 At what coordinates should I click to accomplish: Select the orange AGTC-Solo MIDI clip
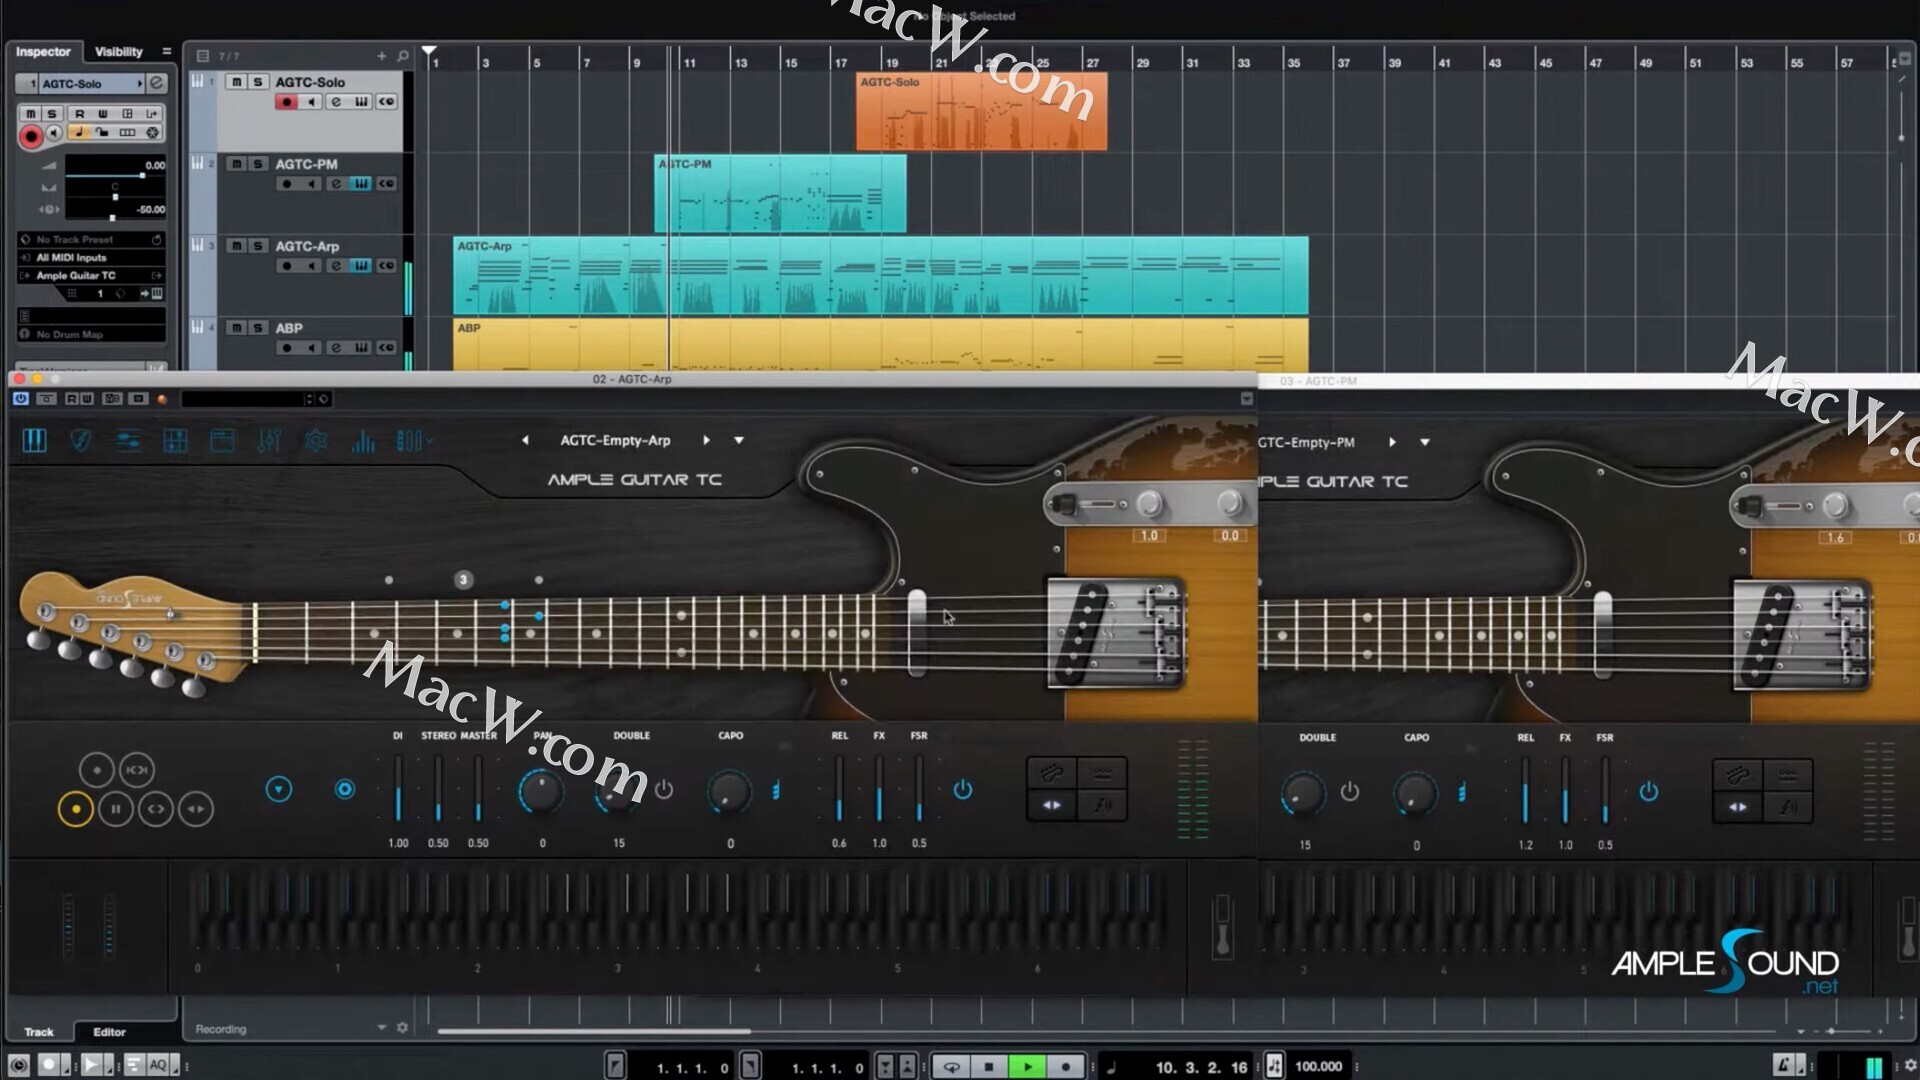981,111
